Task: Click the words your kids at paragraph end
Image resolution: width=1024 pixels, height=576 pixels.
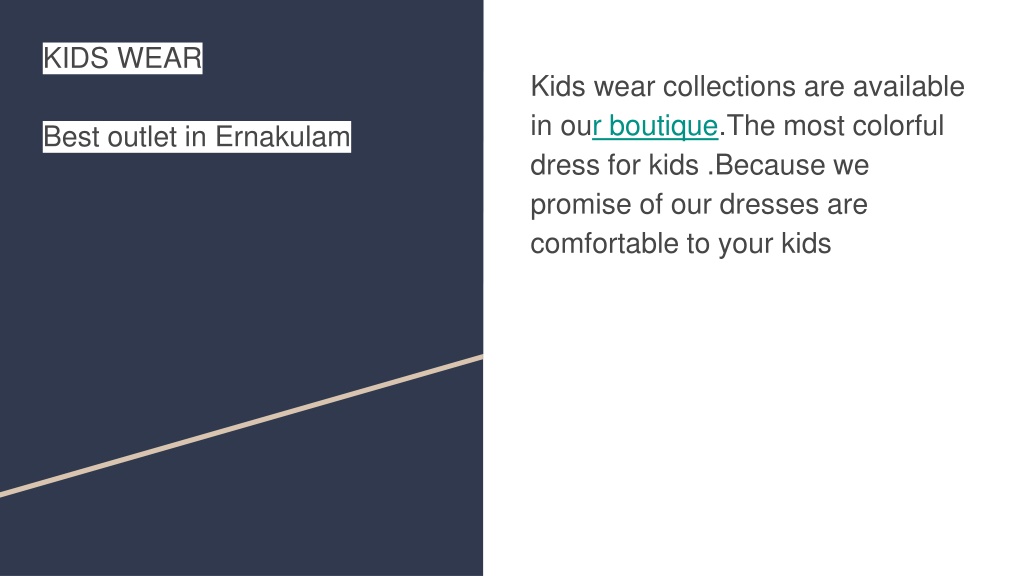Action: (775, 245)
